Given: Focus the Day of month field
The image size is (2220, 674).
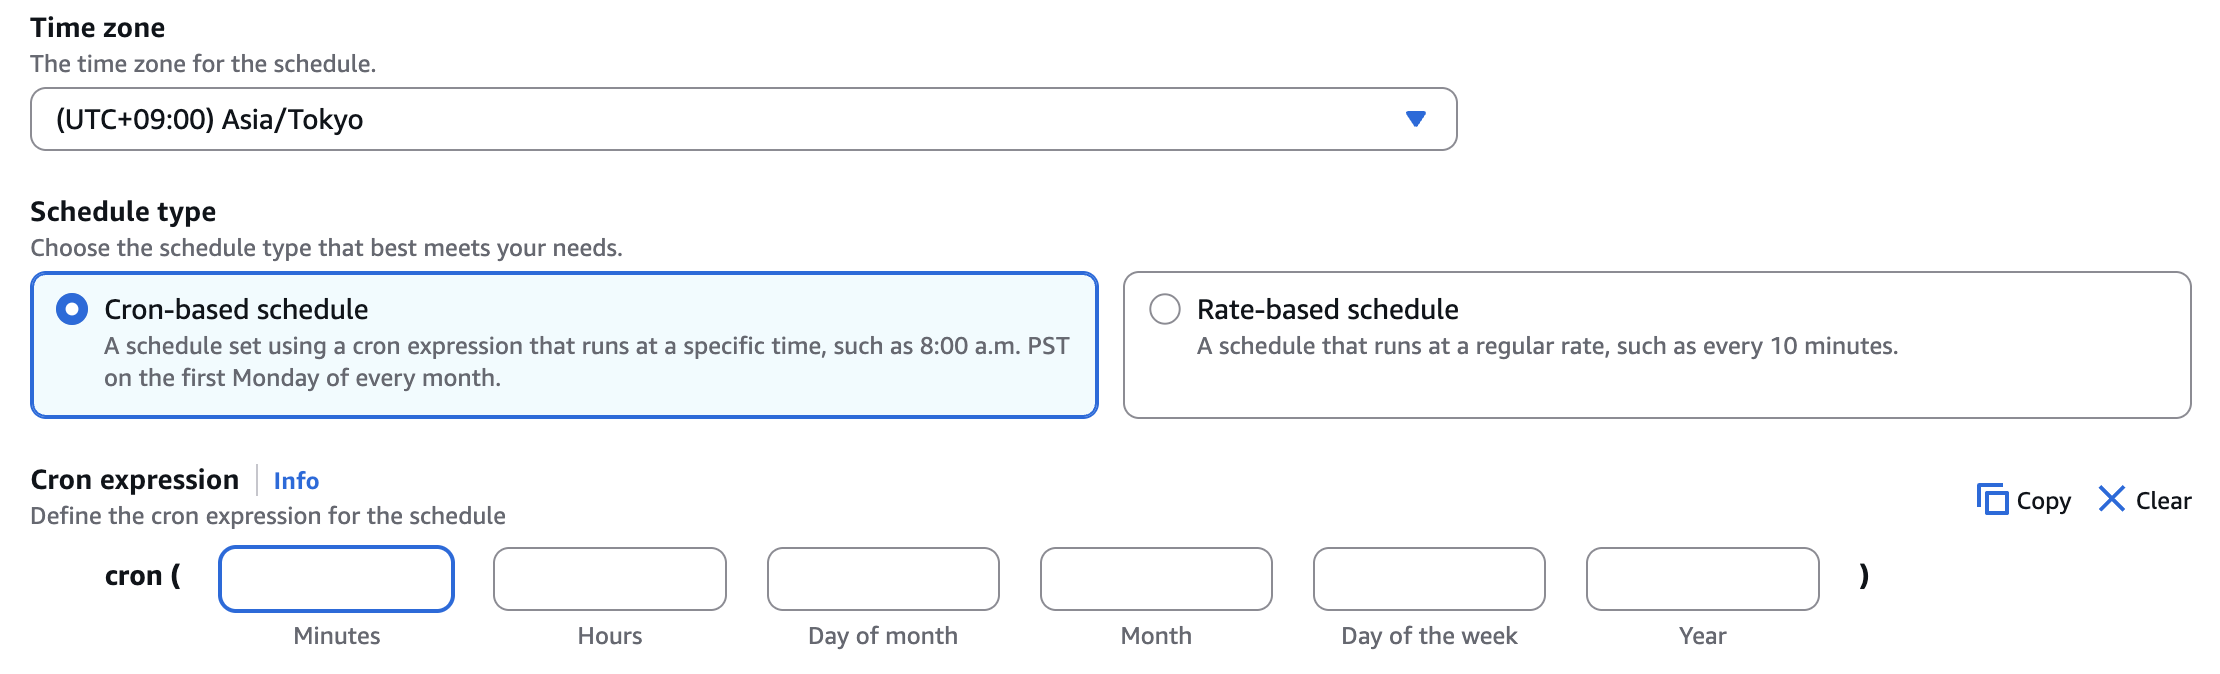Looking at the screenshot, I should coord(883,579).
